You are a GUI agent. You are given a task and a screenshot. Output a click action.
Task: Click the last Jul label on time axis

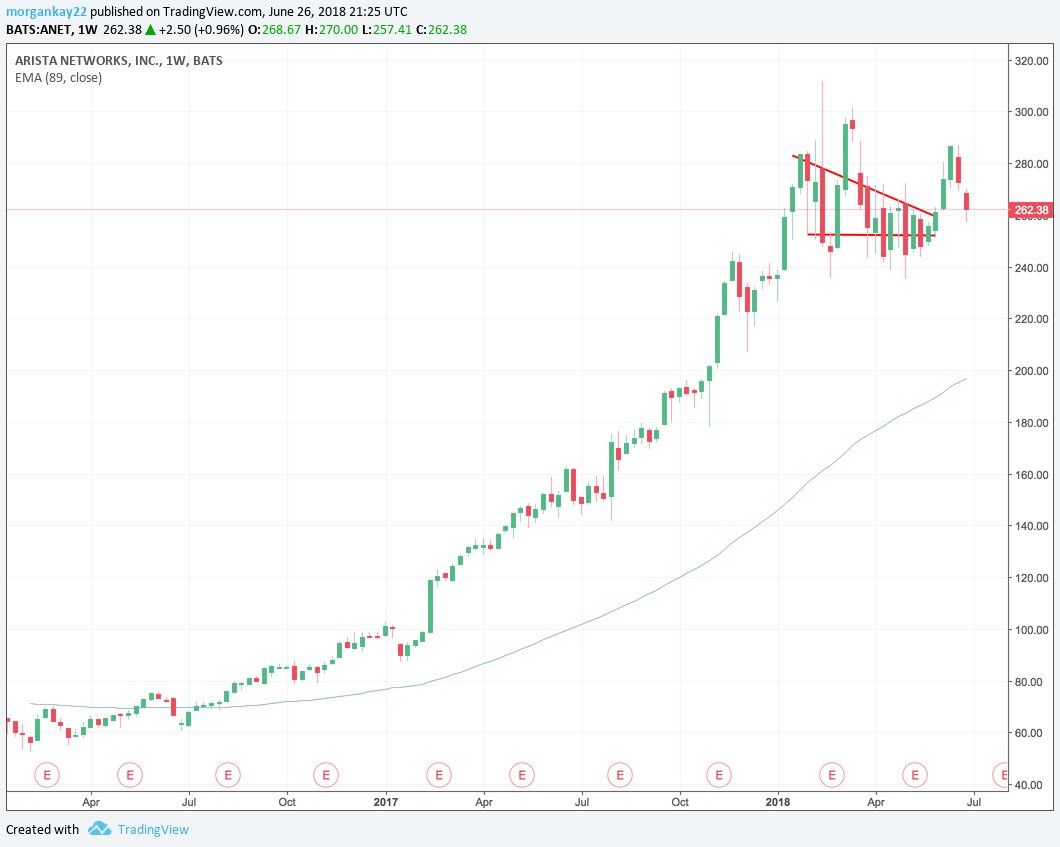pos(974,802)
